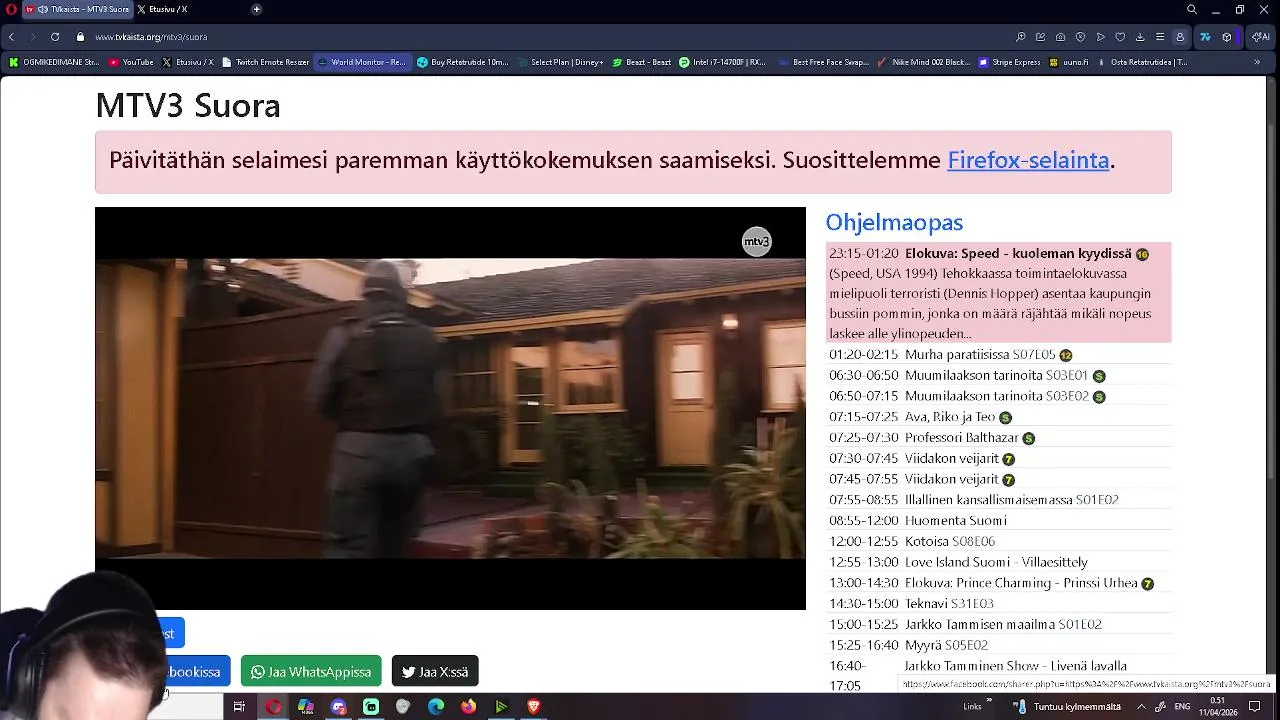This screenshot has height=720, width=1280.
Task: Reload the current page
Action: pos(55,37)
